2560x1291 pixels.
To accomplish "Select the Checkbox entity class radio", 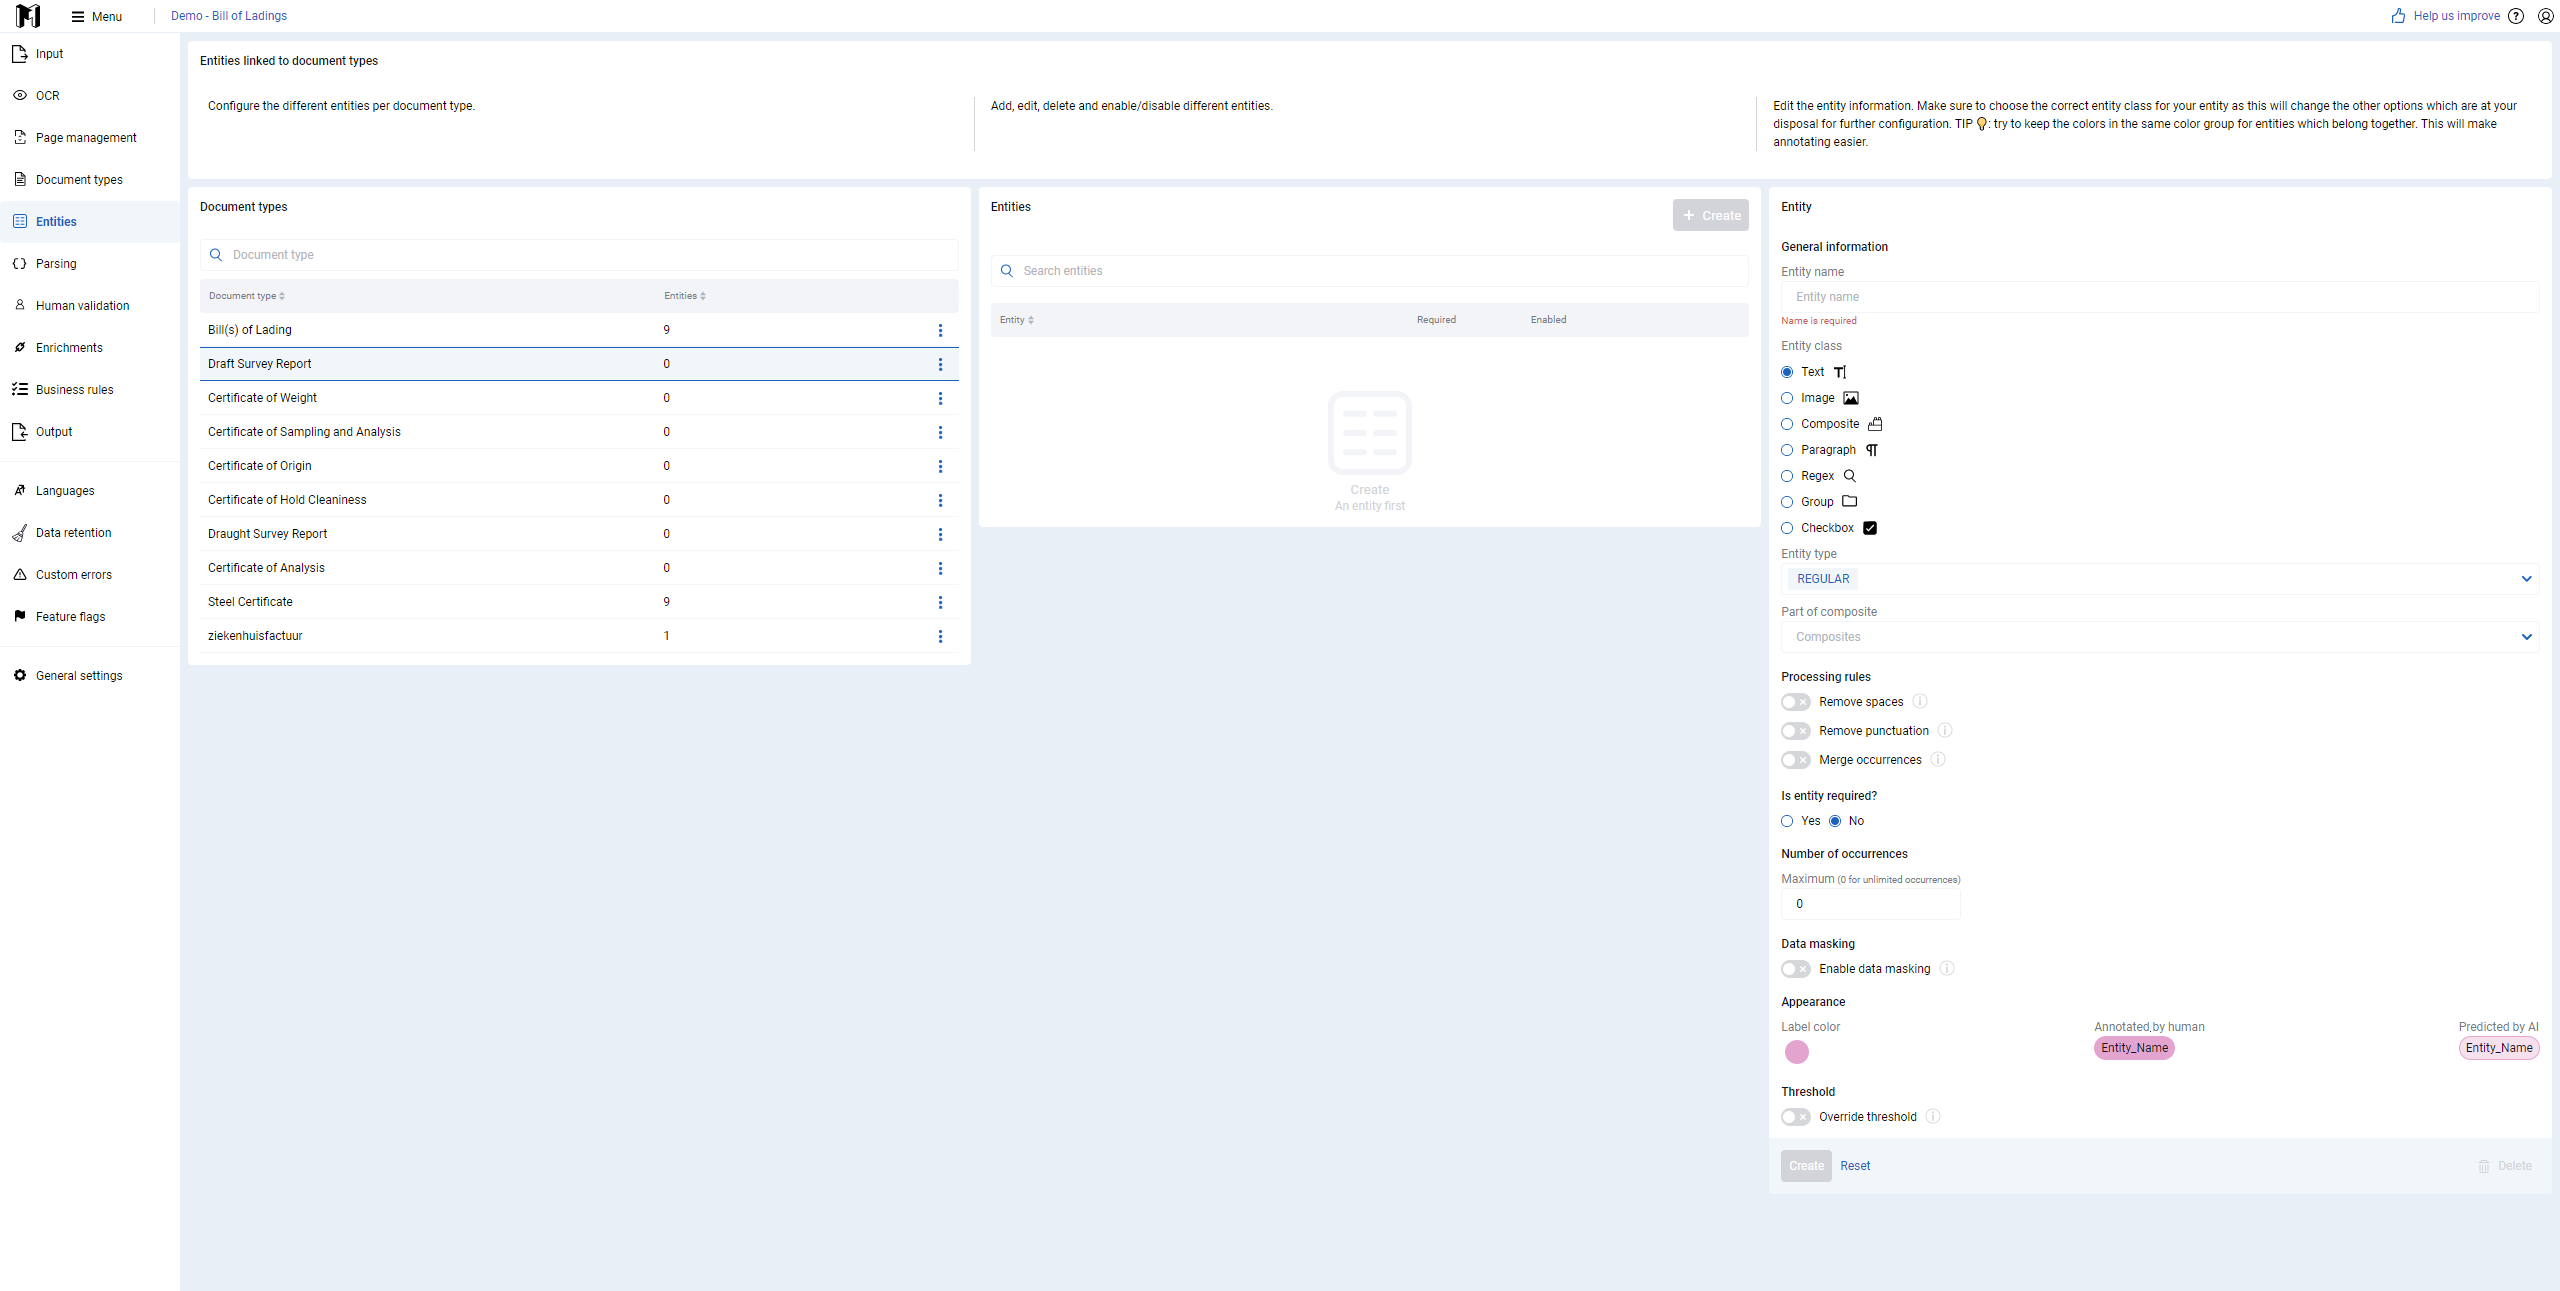I will pos(1787,528).
